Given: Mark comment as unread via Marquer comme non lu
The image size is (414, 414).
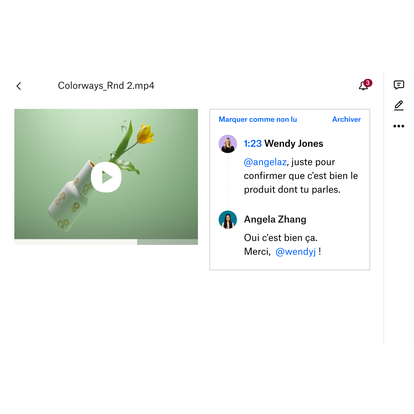Looking at the screenshot, I should click(x=258, y=119).
